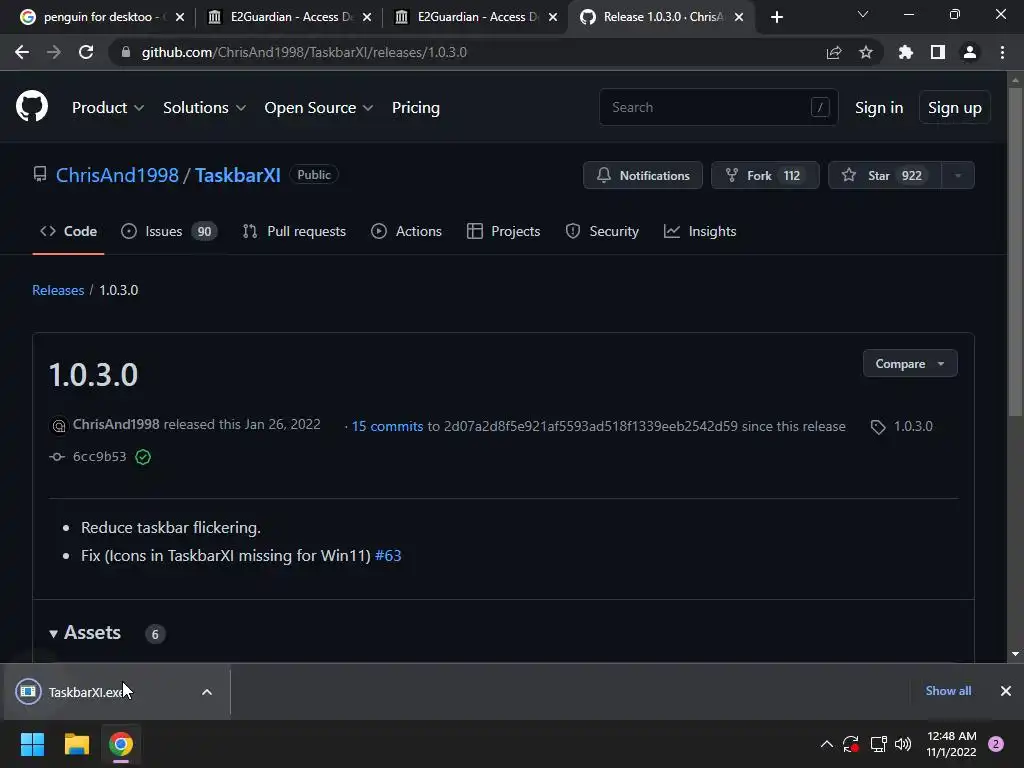Click the Releases breadcrumb link

coord(58,290)
